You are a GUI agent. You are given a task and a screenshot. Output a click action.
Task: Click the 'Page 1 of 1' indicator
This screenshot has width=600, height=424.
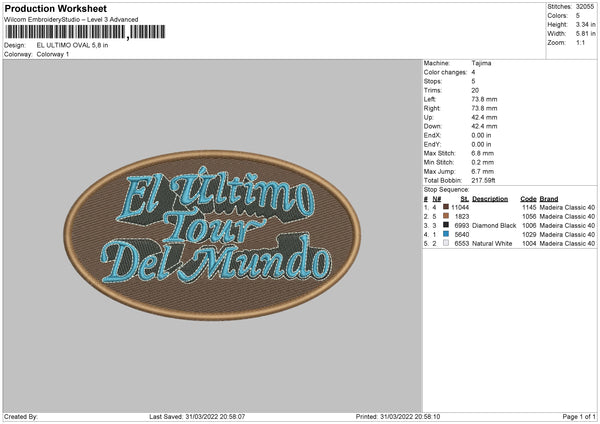tap(579, 416)
